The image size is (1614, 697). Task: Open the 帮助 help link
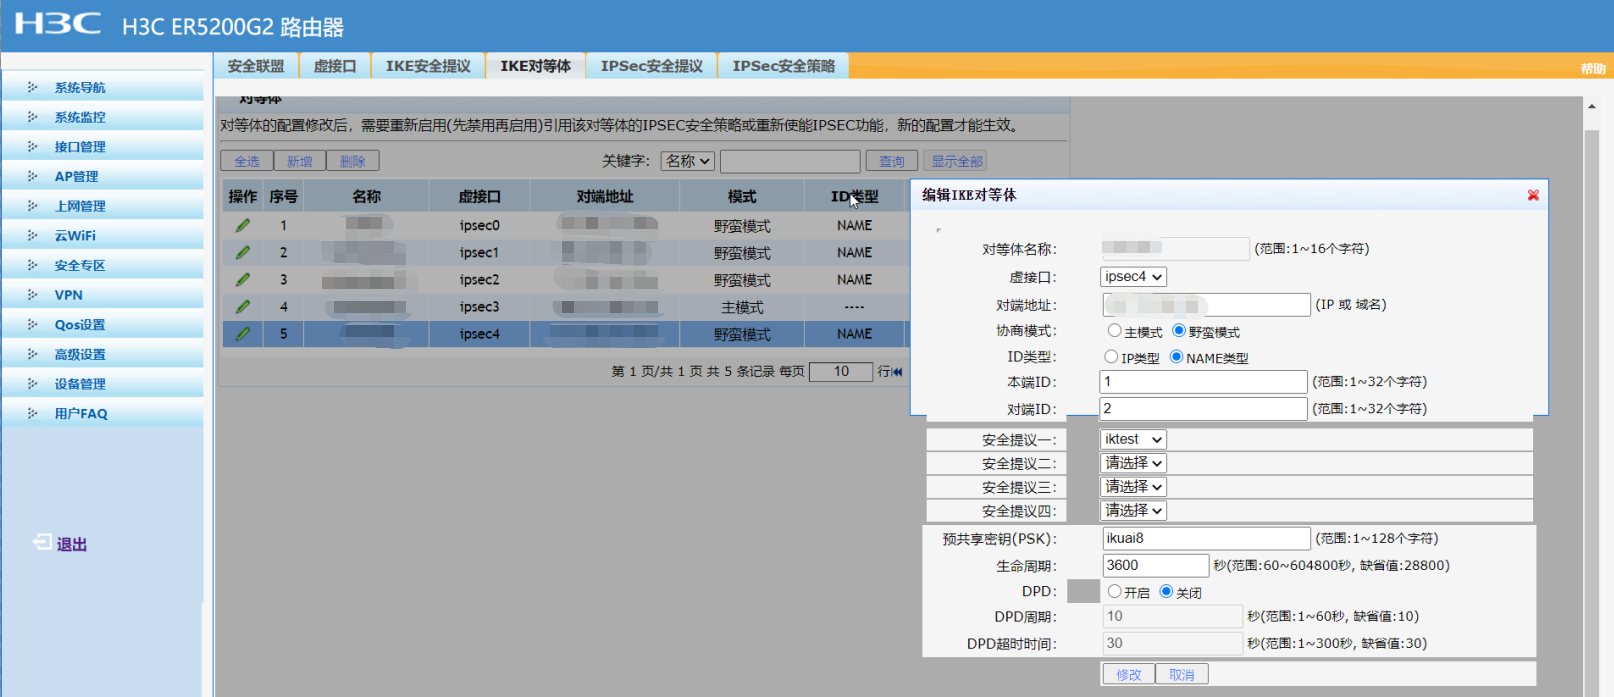tap(1593, 69)
